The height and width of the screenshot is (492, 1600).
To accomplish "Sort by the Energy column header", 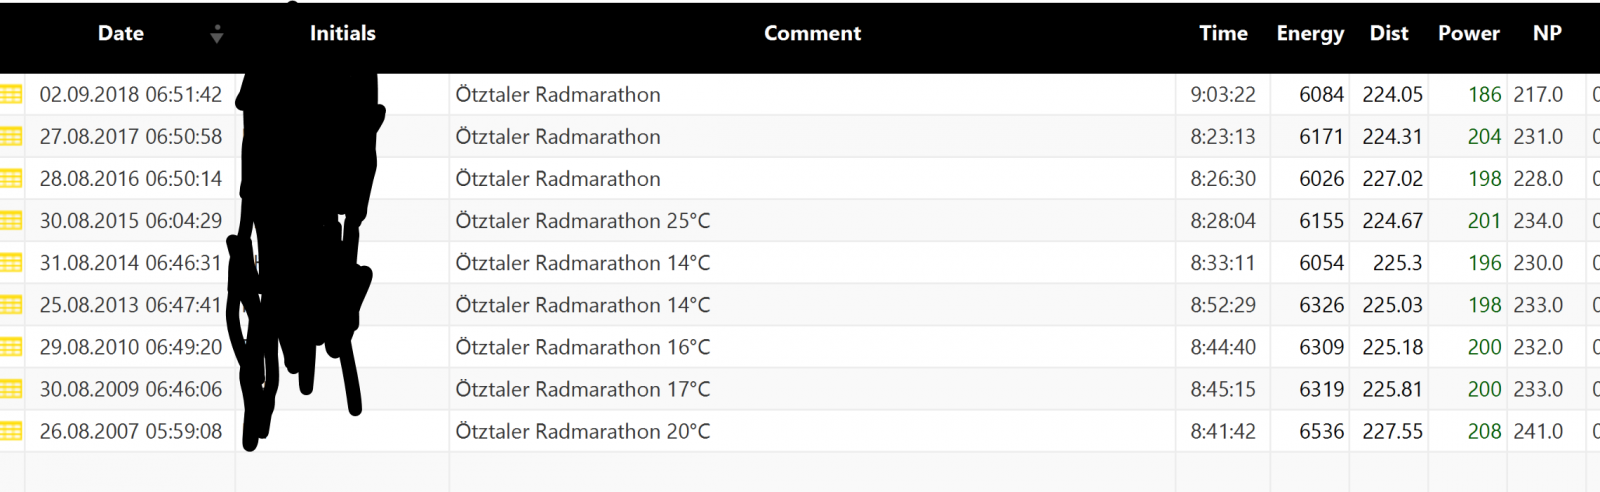I will tap(1310, 34).
